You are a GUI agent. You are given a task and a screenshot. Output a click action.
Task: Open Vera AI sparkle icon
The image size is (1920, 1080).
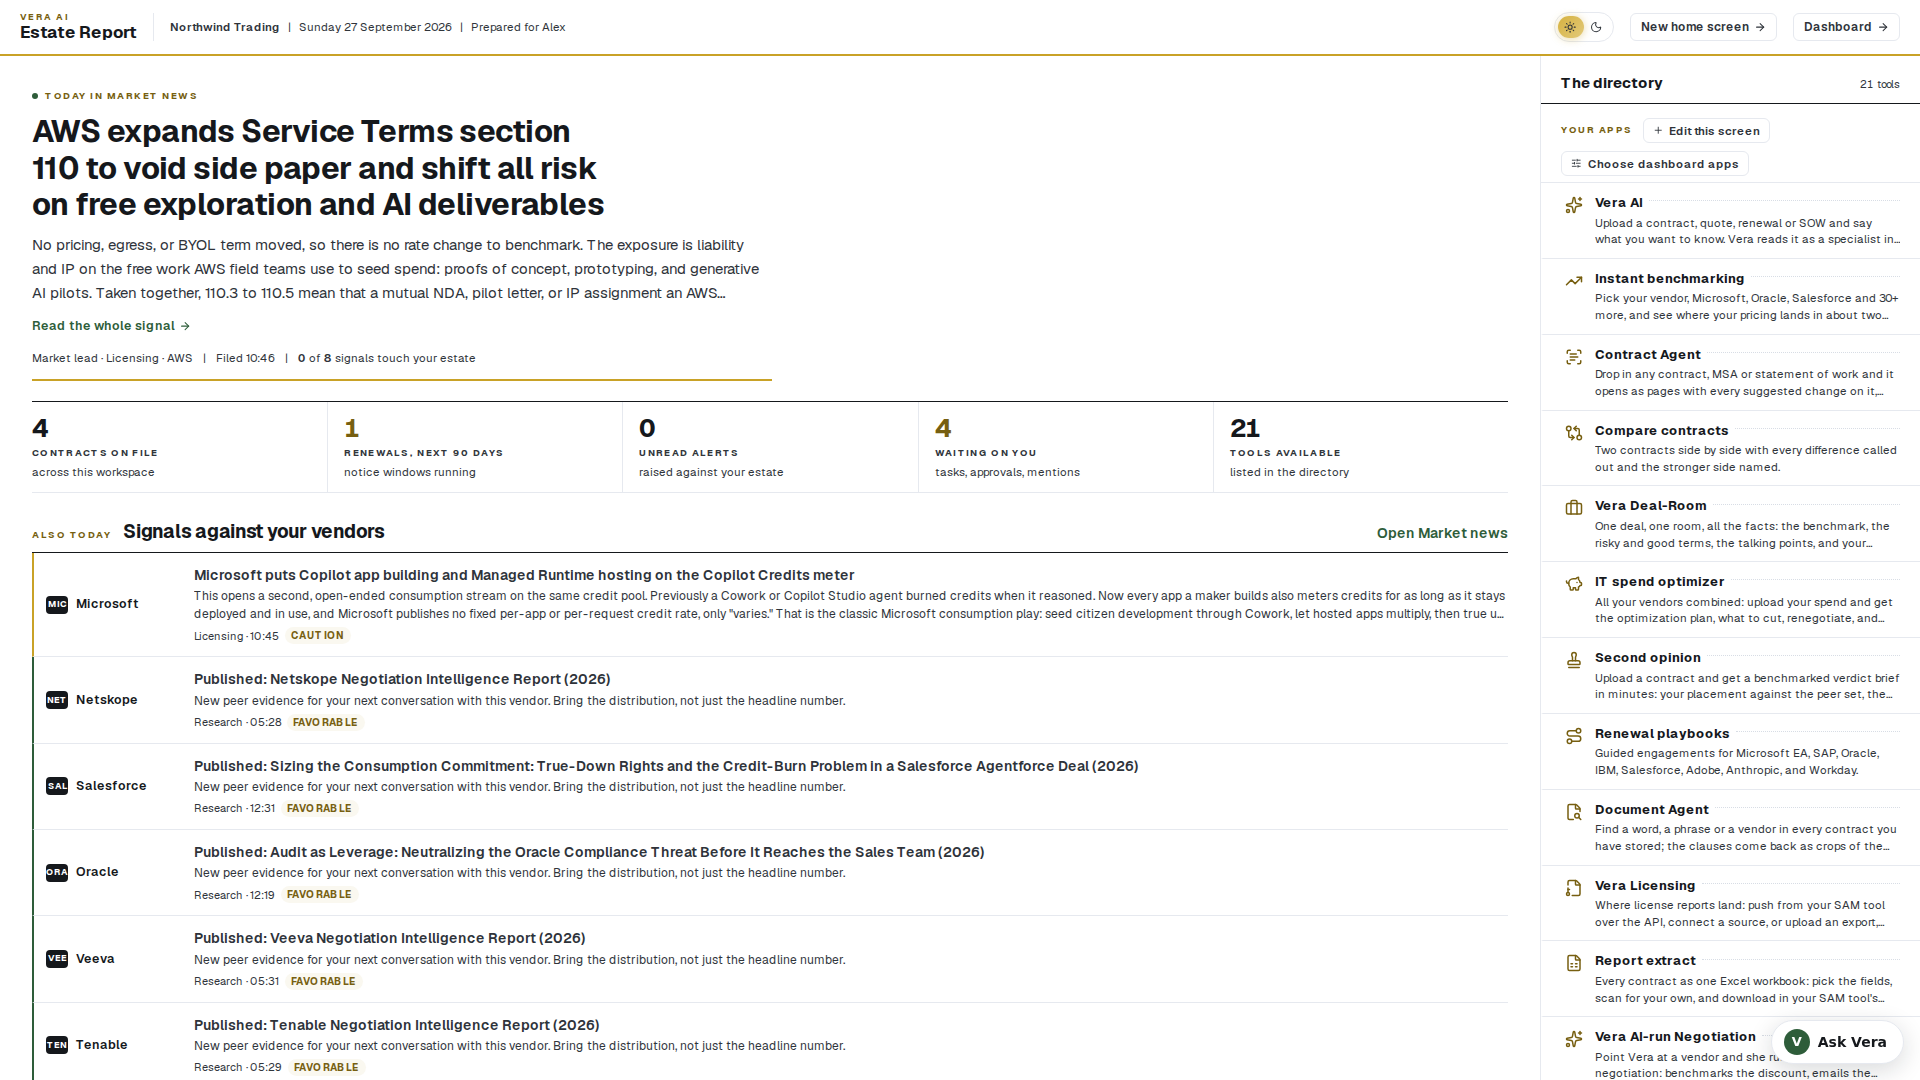point(1574,205)
